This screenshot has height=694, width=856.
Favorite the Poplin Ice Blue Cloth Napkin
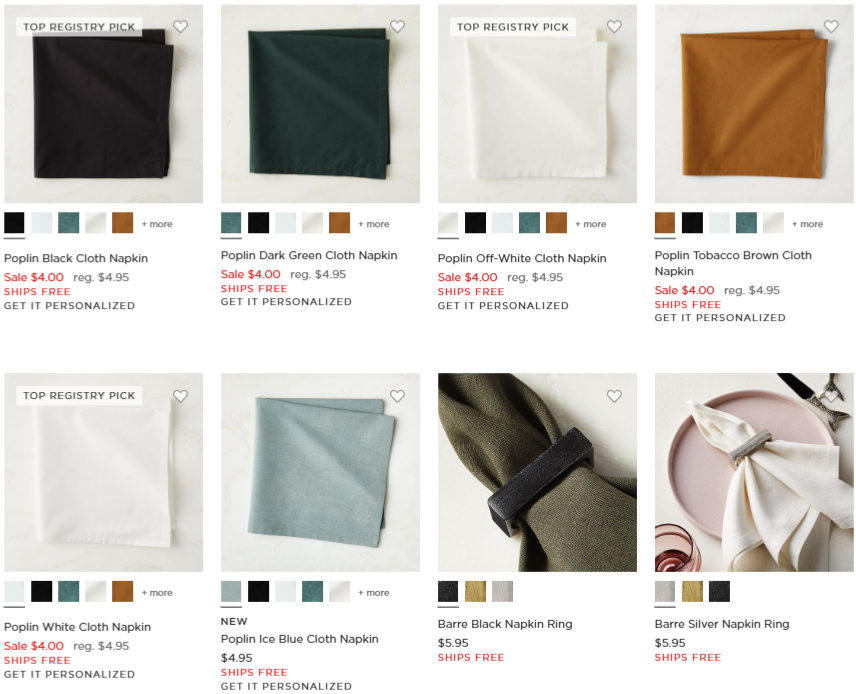point(397,395)
